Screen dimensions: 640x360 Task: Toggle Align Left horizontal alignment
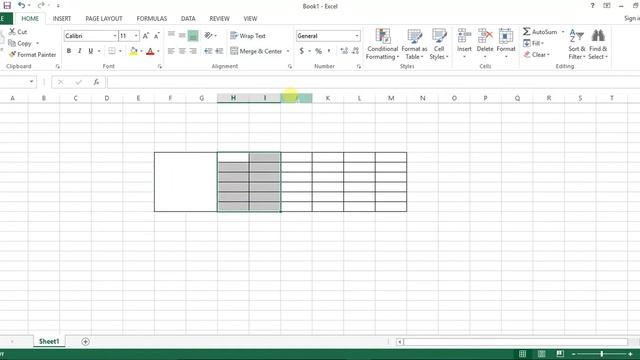pyautogui.click(x=171, y=51)
